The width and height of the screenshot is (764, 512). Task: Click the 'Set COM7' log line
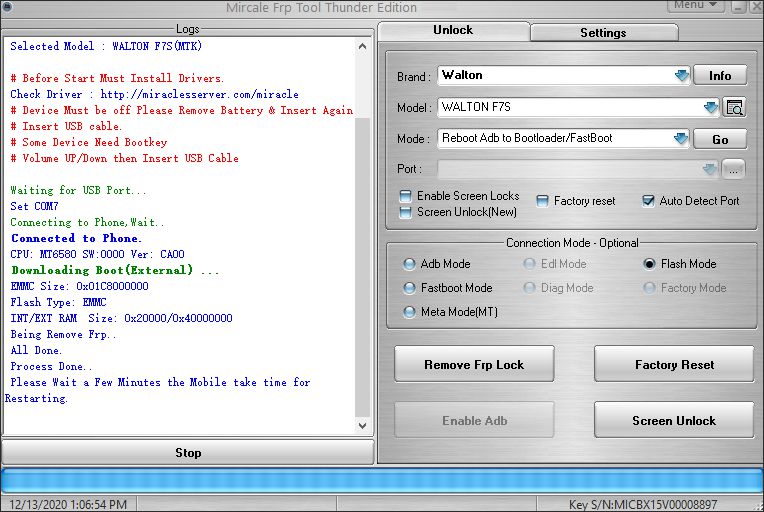coord(34,207)
